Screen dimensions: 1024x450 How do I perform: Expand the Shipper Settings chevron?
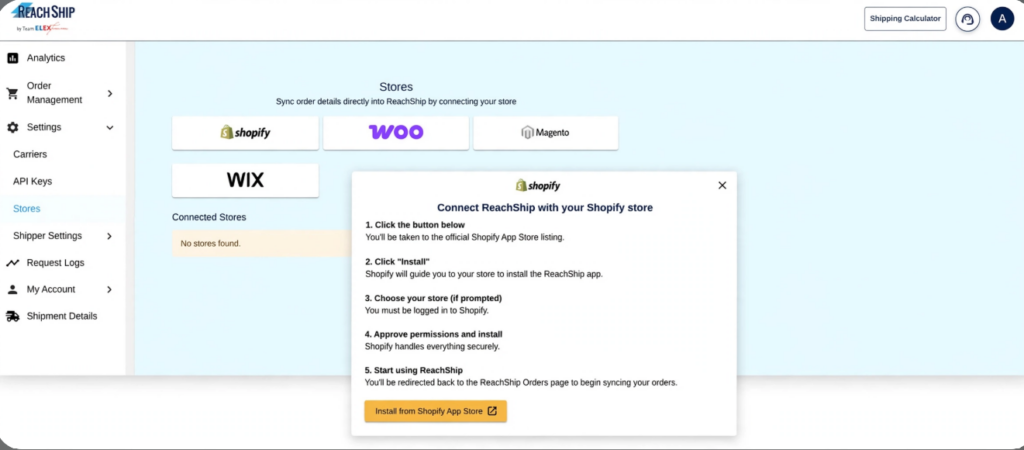click(110, 236)
